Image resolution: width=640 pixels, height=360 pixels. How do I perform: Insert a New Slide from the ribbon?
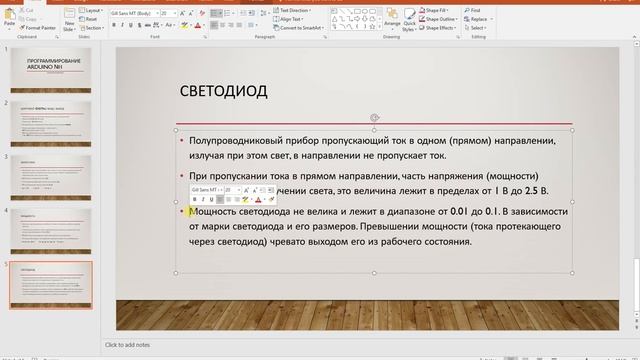(x=69, y=20)
